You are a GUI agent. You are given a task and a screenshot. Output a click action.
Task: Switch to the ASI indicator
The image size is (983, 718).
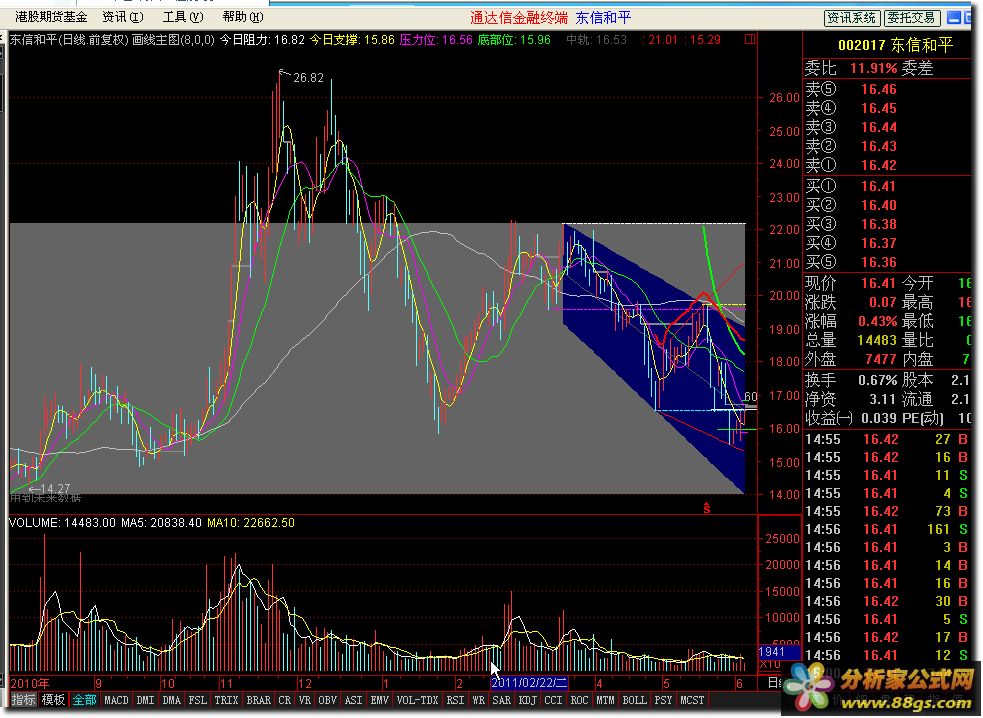pos(354,700)
